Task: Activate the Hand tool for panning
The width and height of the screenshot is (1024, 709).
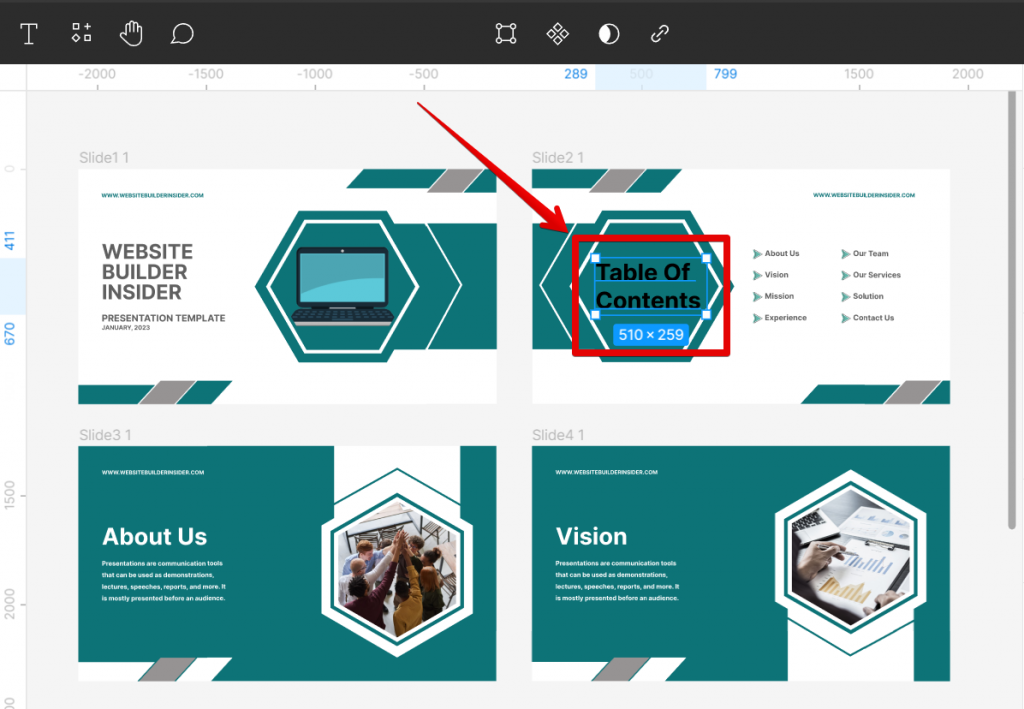Action: pos(133,33)
